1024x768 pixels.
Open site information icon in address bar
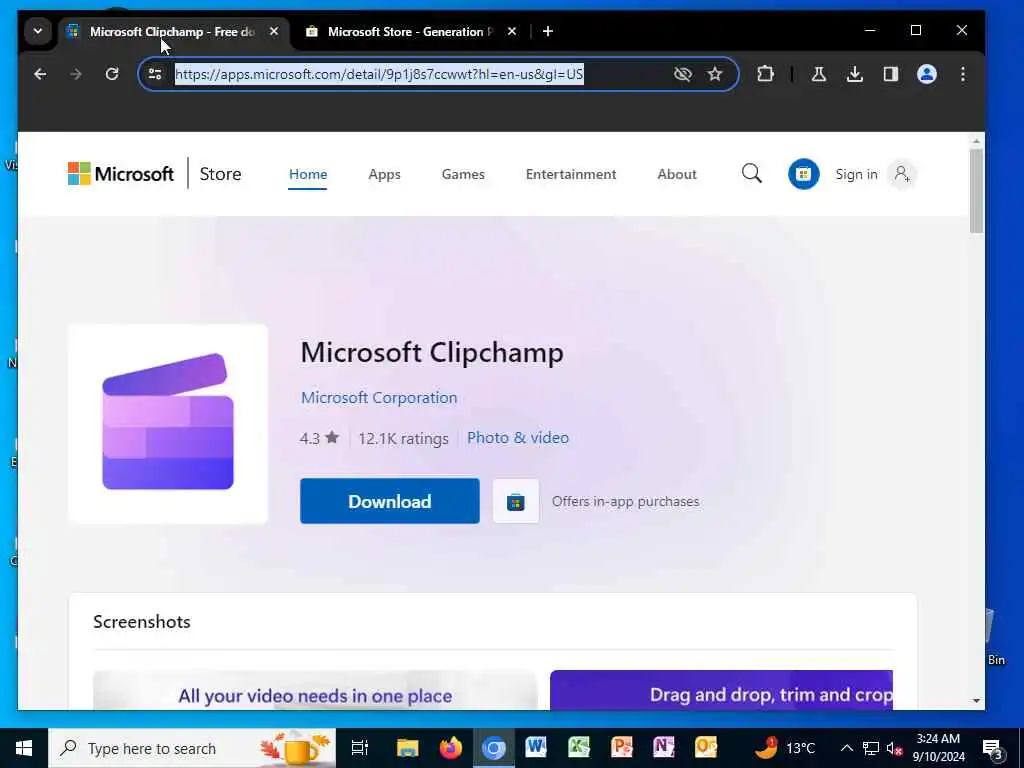pyautogui.click(x=155, y=74)
